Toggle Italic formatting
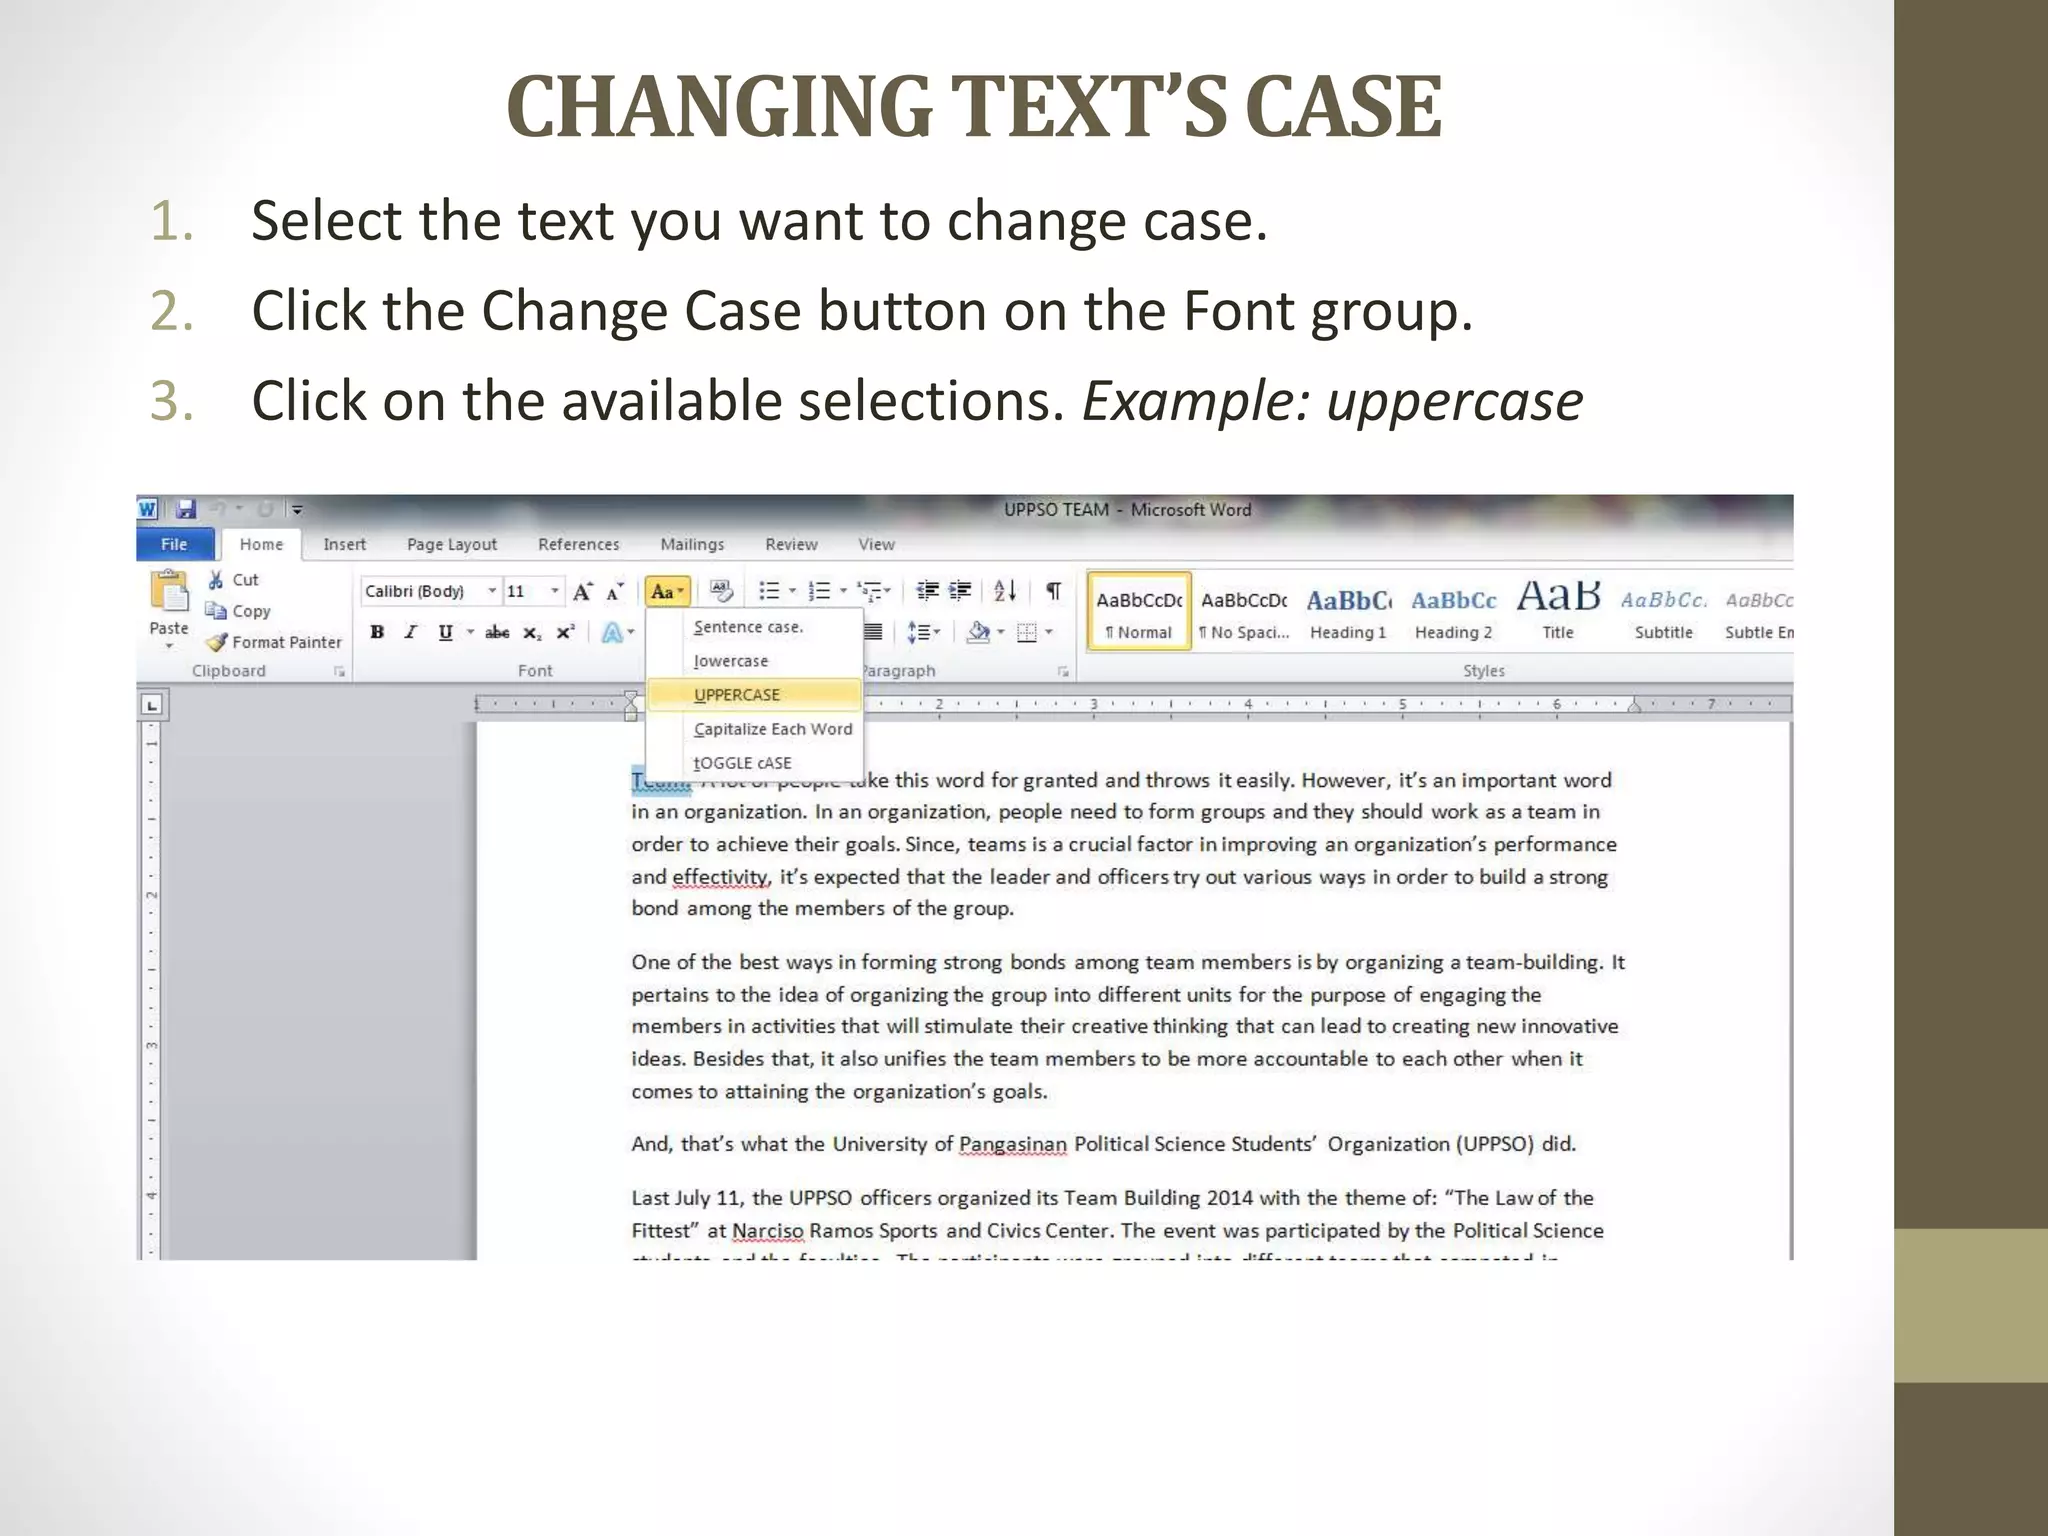This screenshot has width=2048, height=1536. point(410,632)
